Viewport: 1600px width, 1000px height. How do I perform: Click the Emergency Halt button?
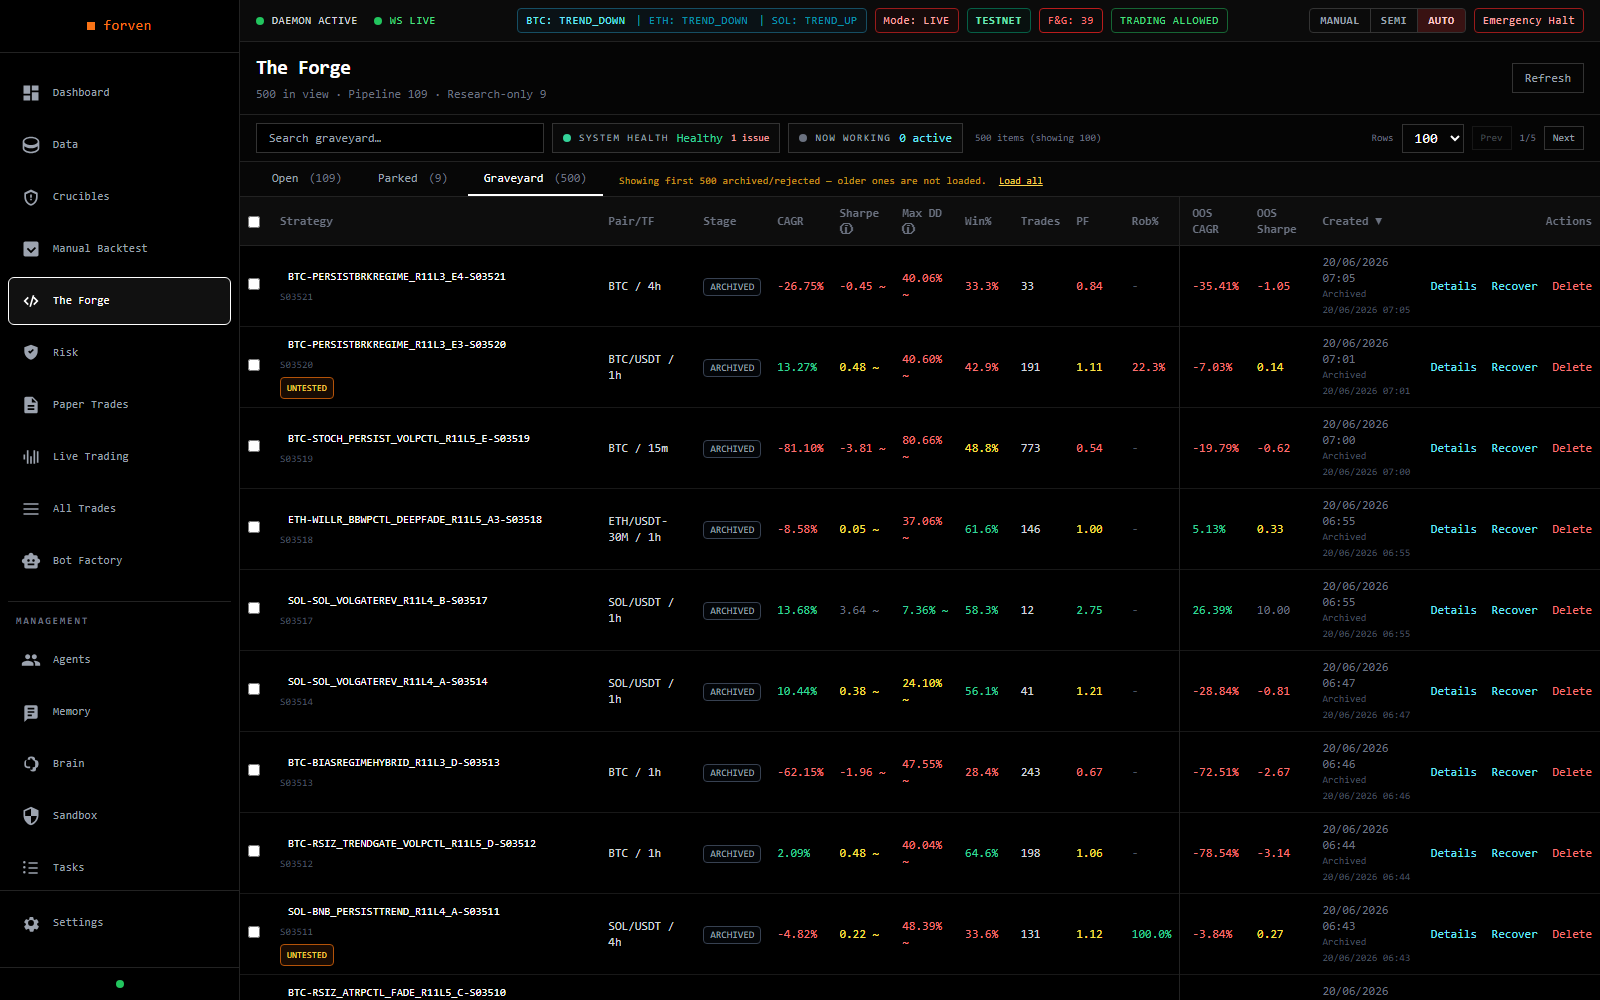tap(1528, 21)
